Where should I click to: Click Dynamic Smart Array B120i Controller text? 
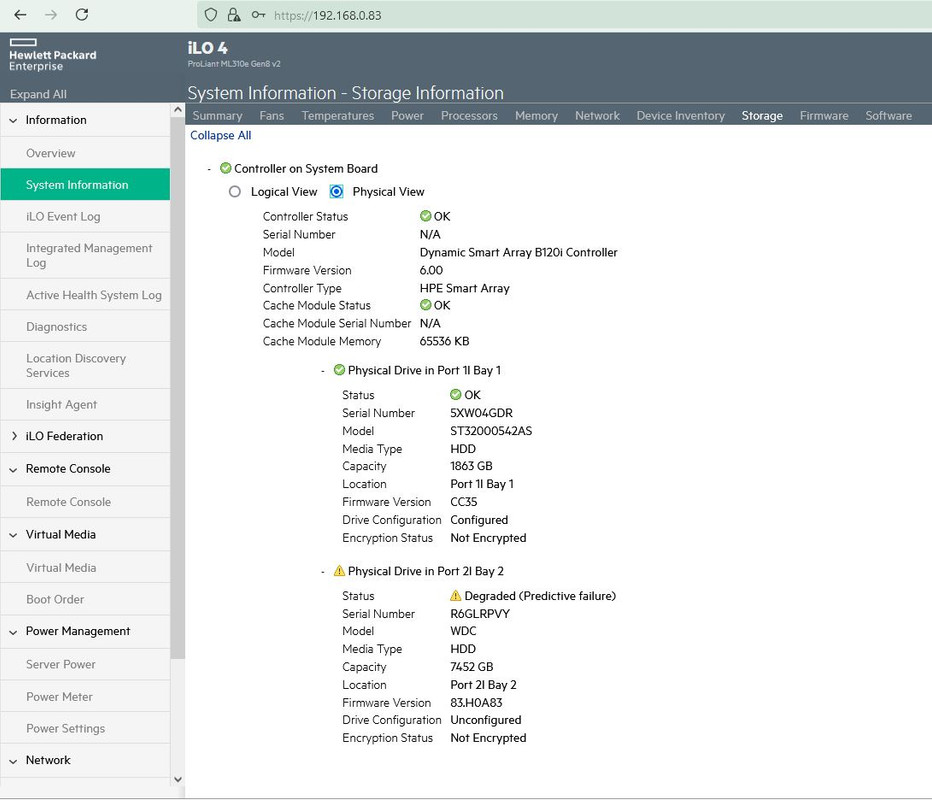(x=518, y=252)
